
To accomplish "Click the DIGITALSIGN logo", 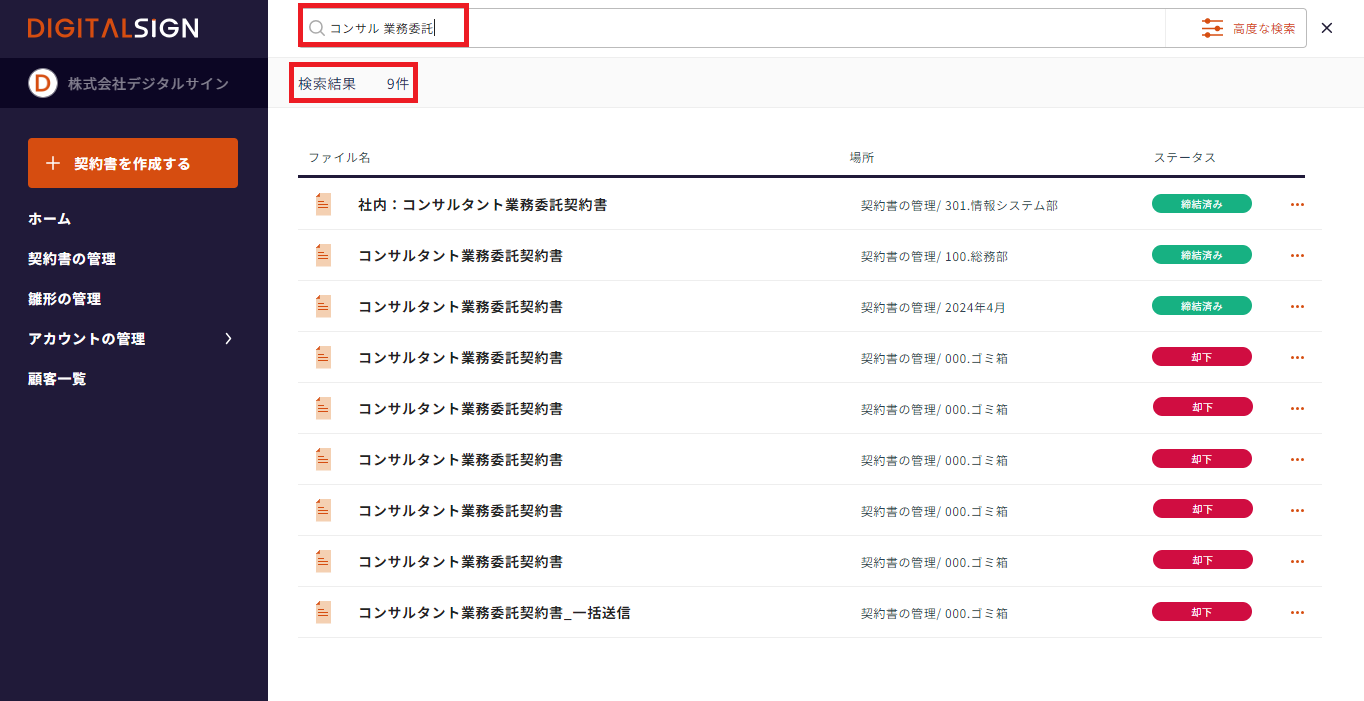I will coord(113,28).
